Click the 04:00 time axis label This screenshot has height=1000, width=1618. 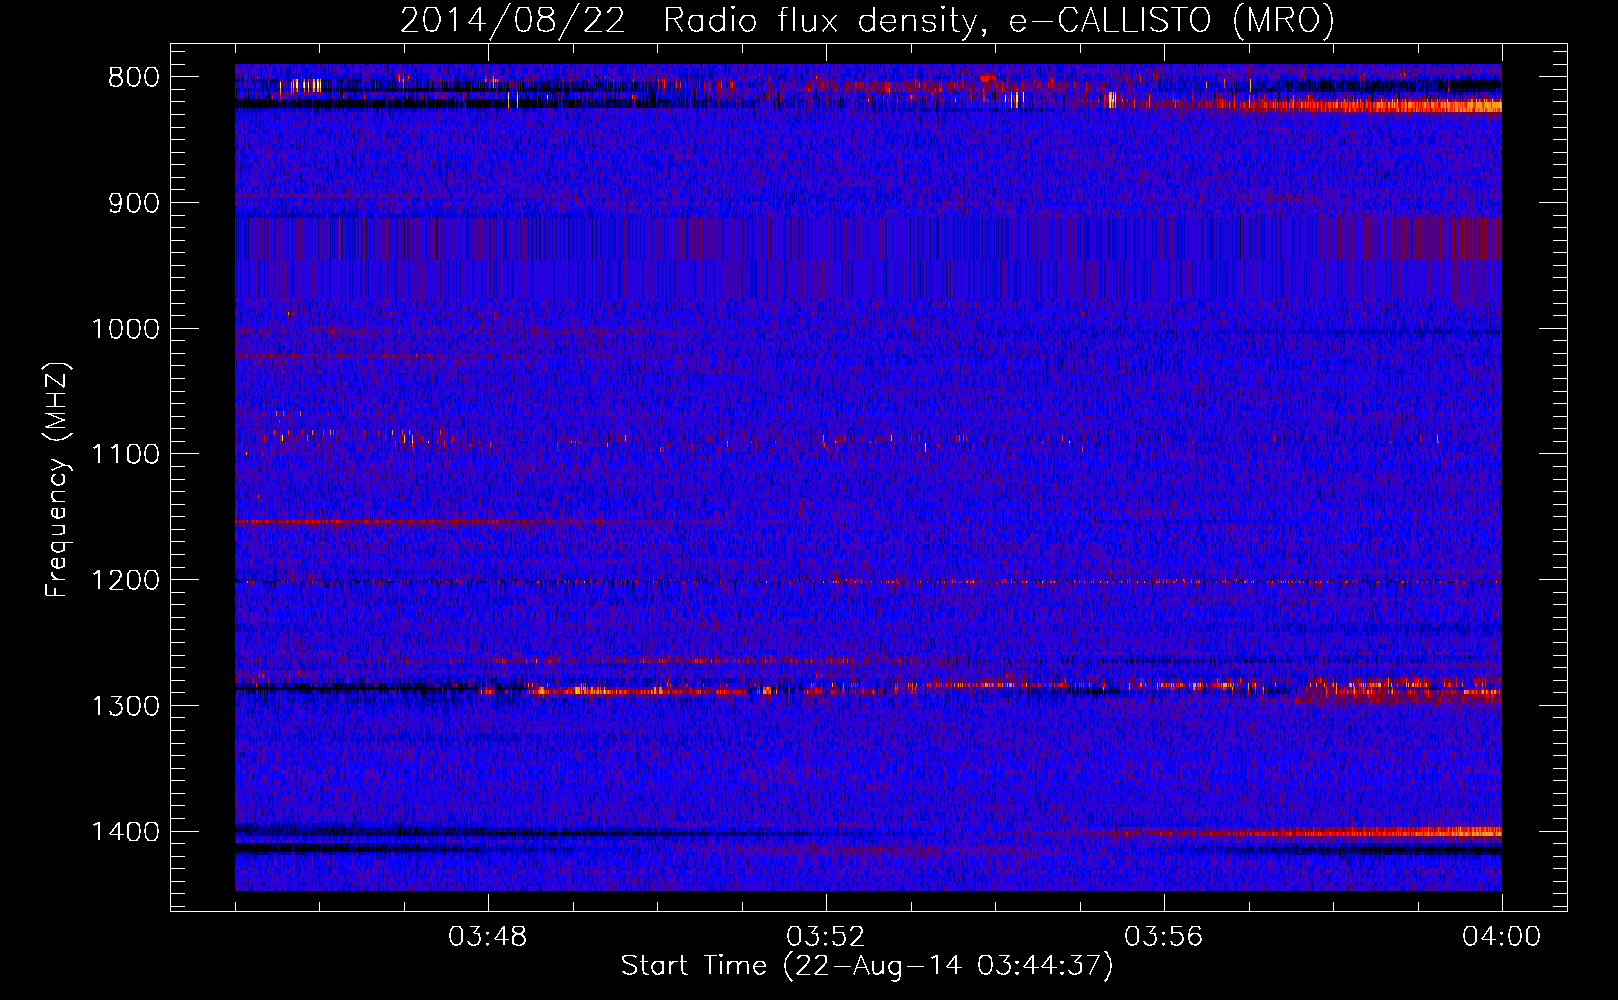[x=1502, y=937]
